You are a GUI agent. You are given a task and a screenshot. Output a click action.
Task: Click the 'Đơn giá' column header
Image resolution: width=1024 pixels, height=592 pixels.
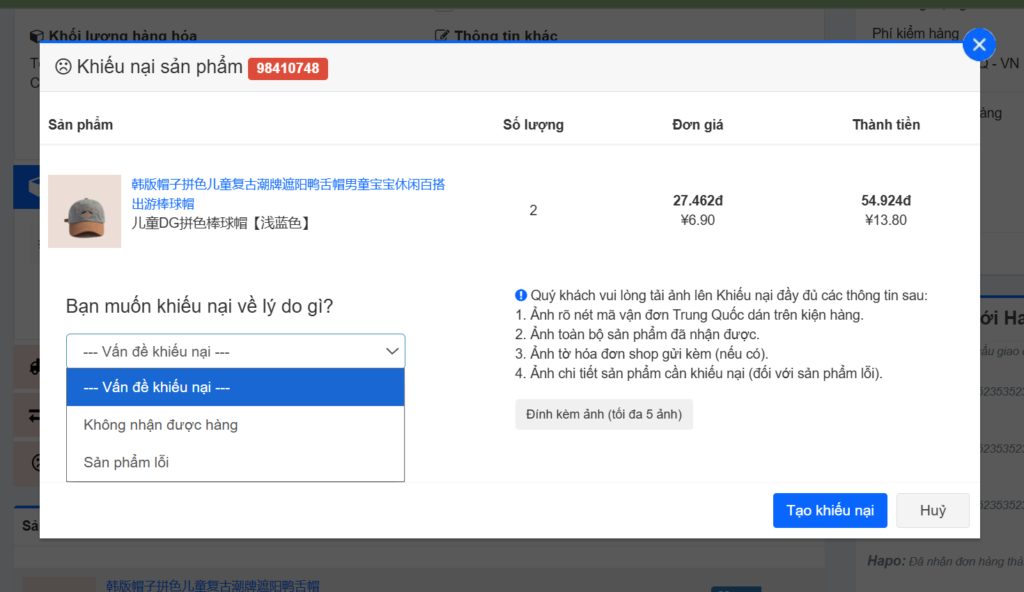click(x=698, y=125)
